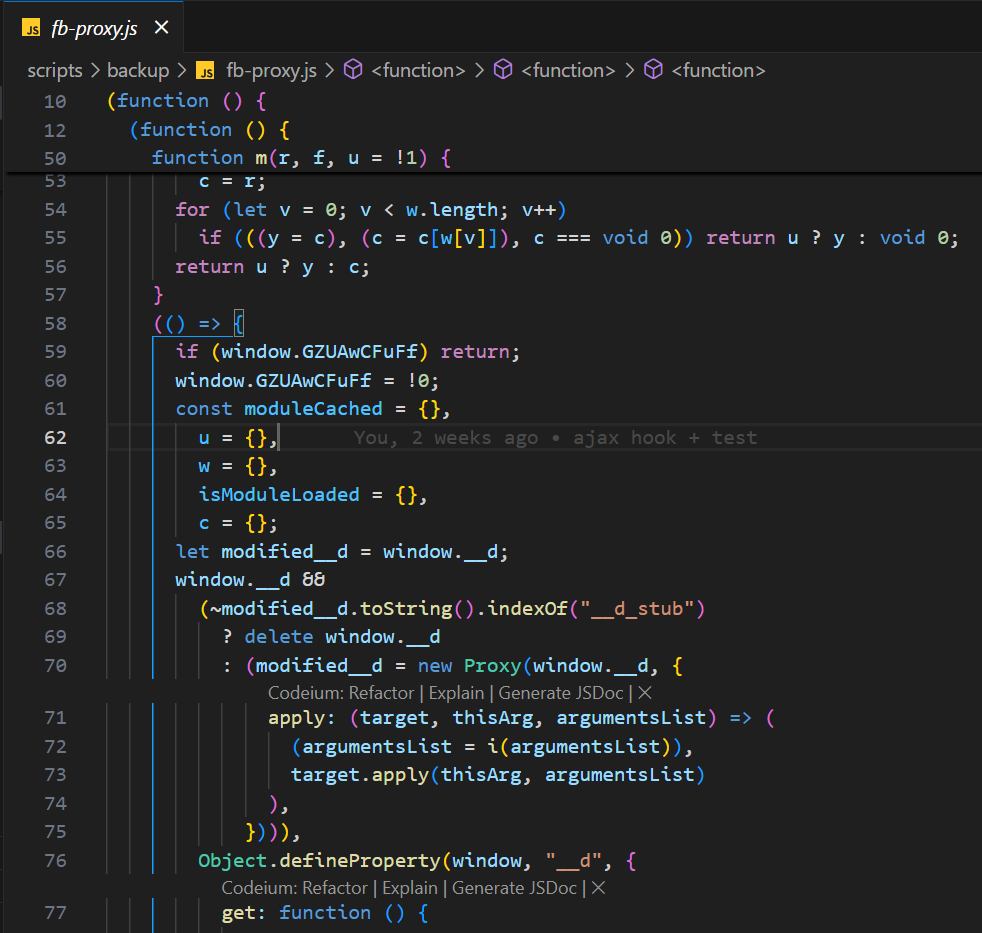Click line number 62 in the gutter
Screen dimensions: 982x933
(55, 438)
